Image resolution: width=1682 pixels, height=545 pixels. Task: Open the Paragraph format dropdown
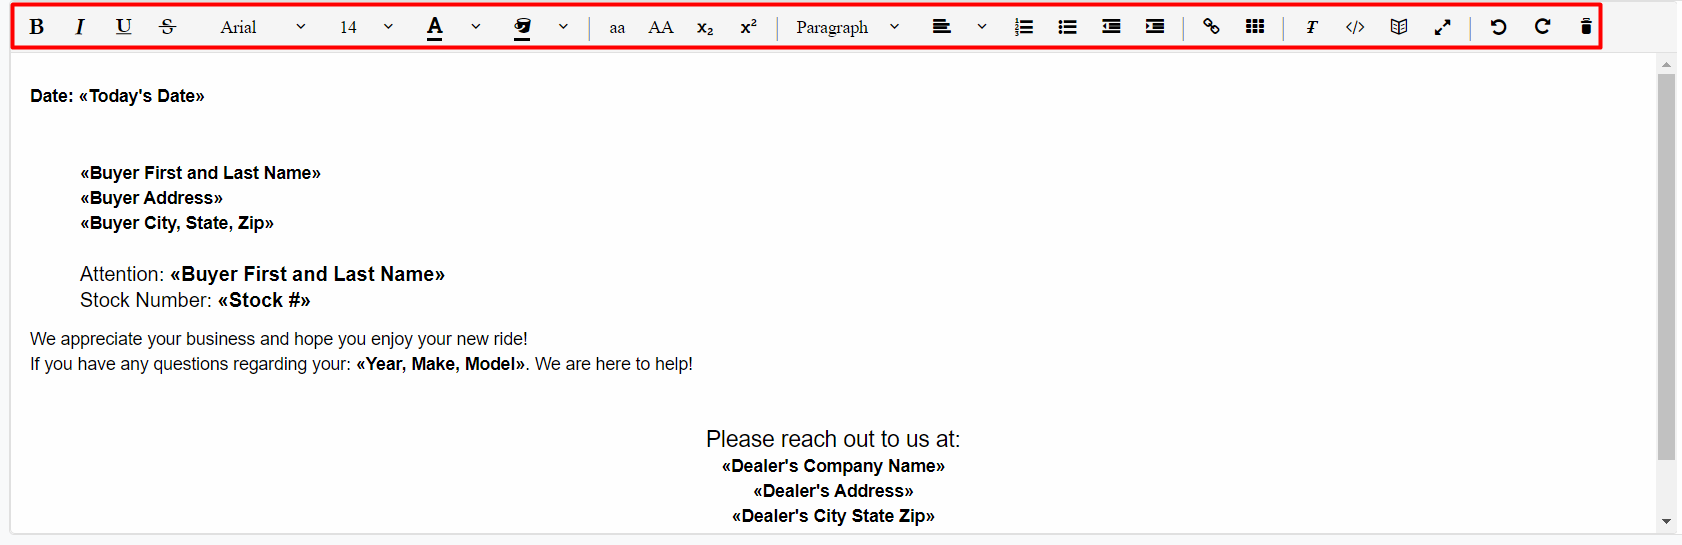point(848,27)
